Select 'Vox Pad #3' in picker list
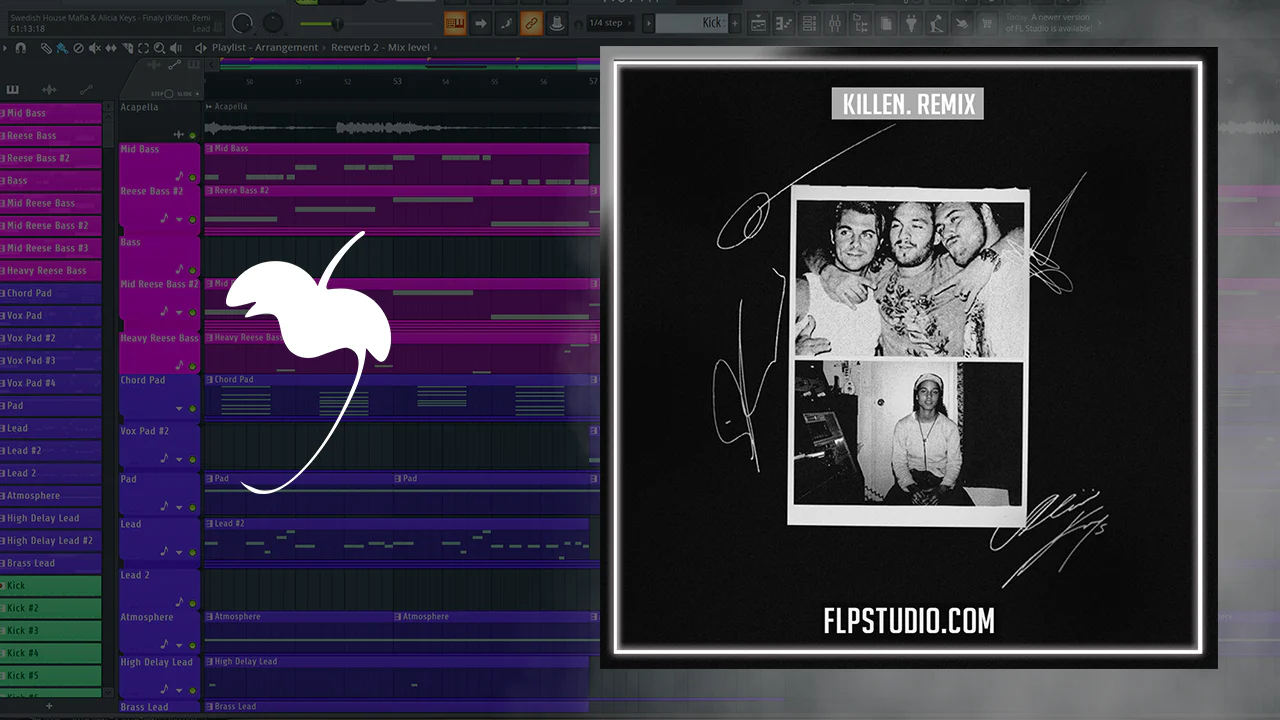Image resolution: width=1280 pixels, height=720 pixels. click(51, 360)
